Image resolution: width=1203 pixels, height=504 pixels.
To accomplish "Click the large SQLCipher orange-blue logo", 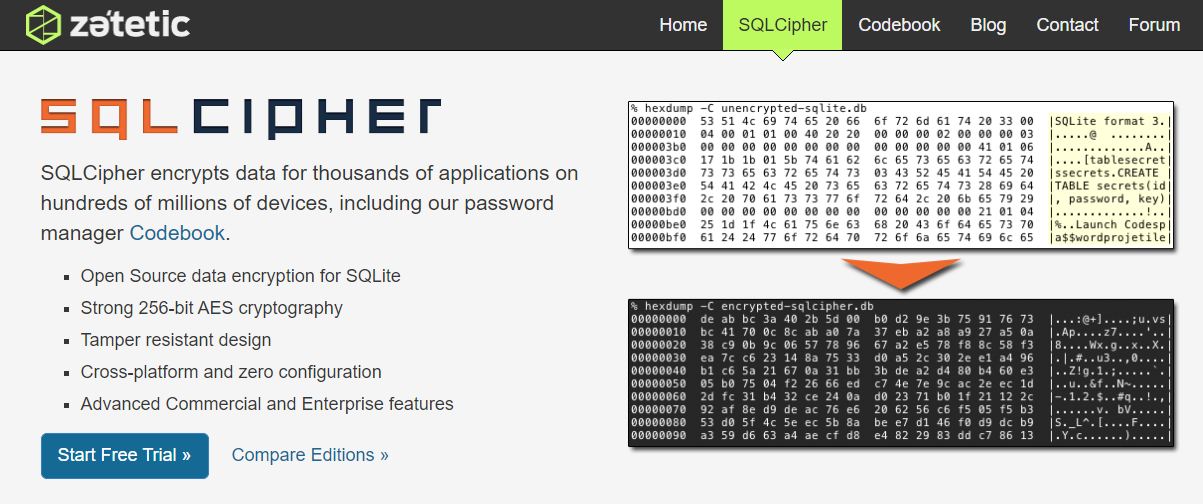I will point(241,116).
